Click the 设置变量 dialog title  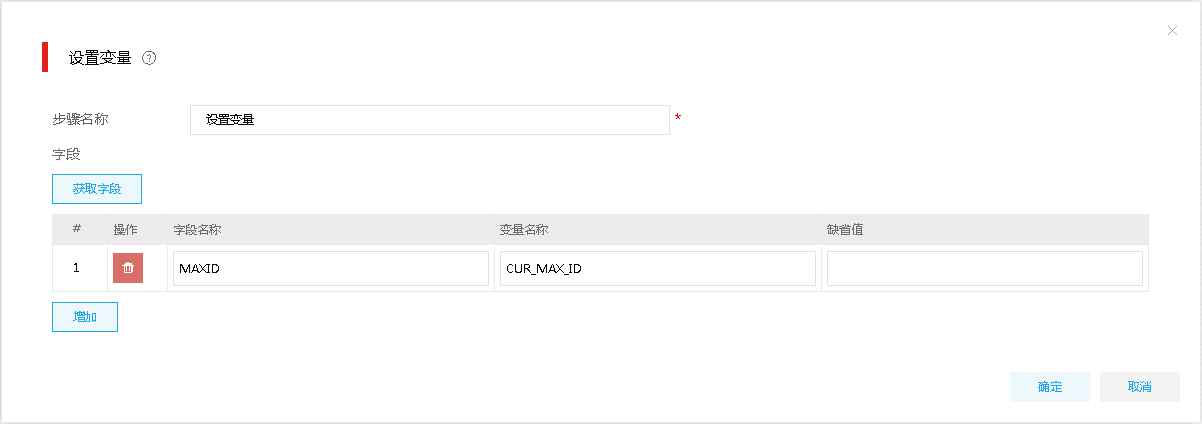pos(100,58)
